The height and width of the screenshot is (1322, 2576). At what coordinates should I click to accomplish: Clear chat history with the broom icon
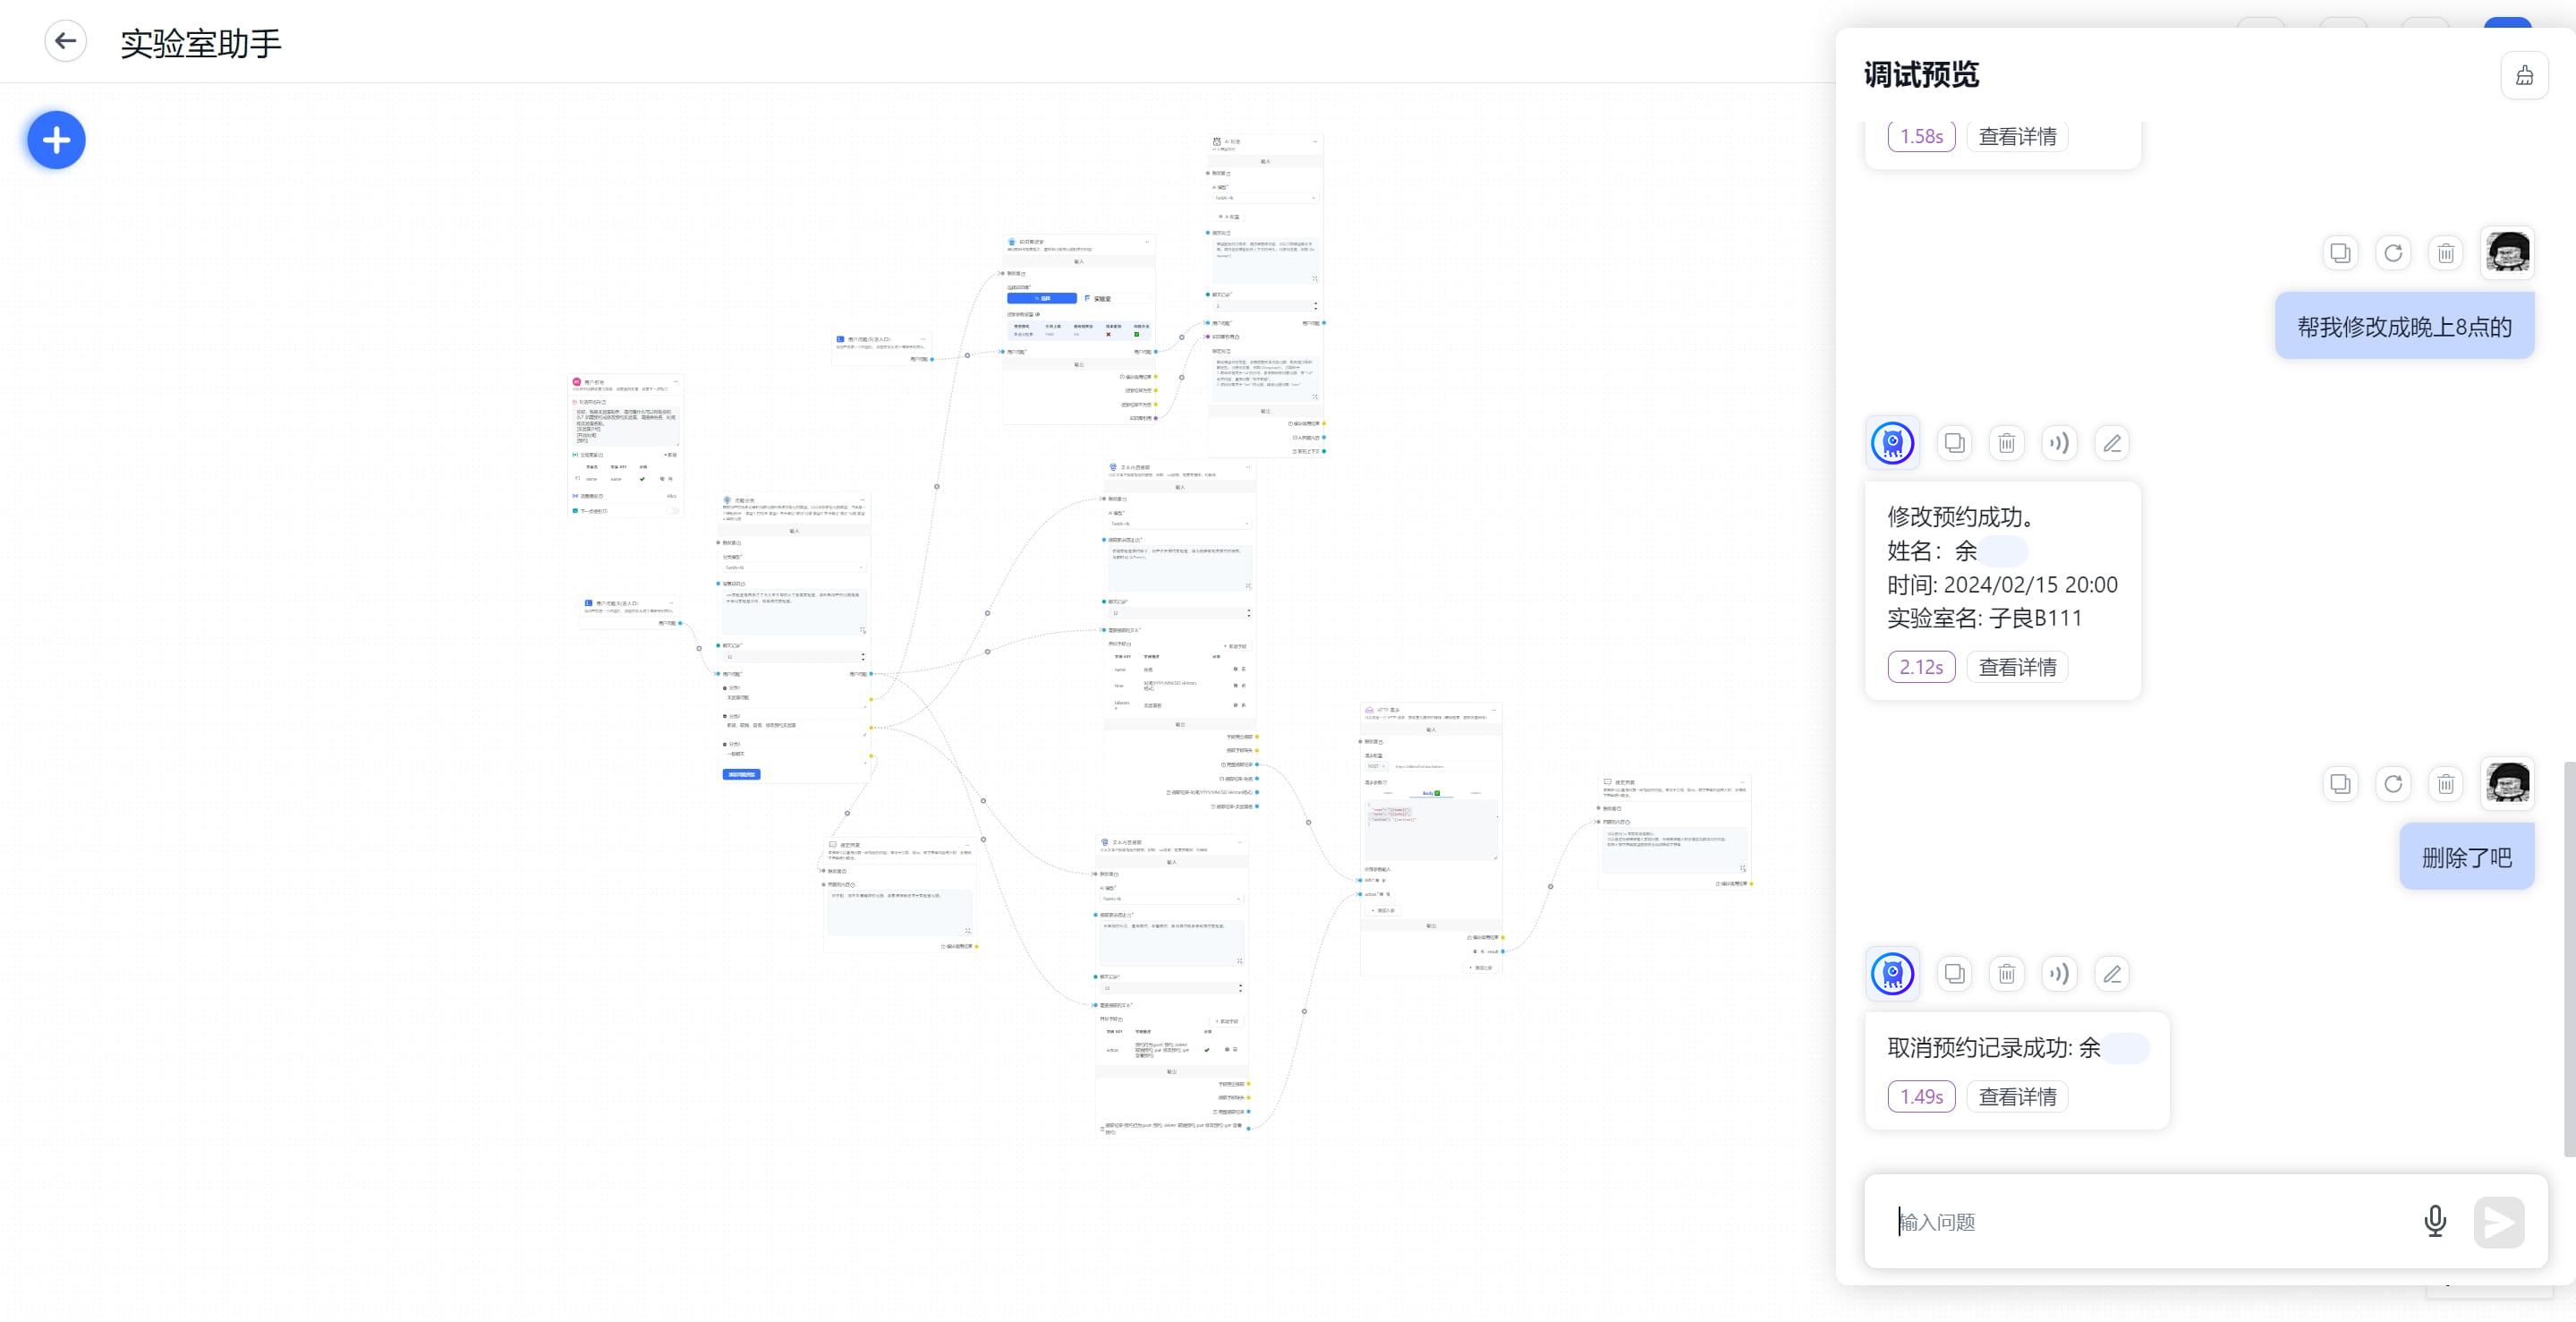click(x=2524, y=75)
